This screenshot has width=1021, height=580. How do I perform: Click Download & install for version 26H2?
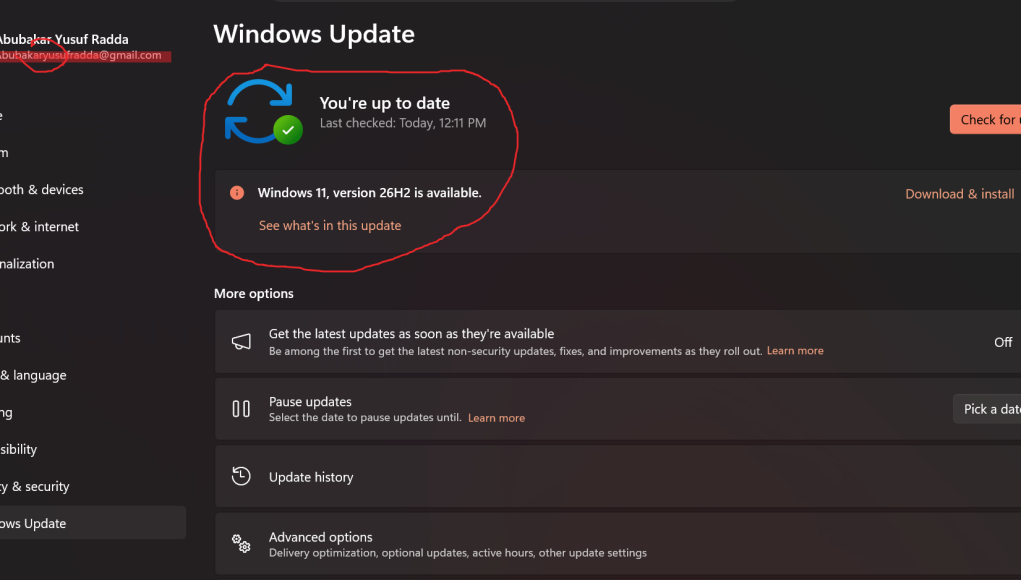959,194
